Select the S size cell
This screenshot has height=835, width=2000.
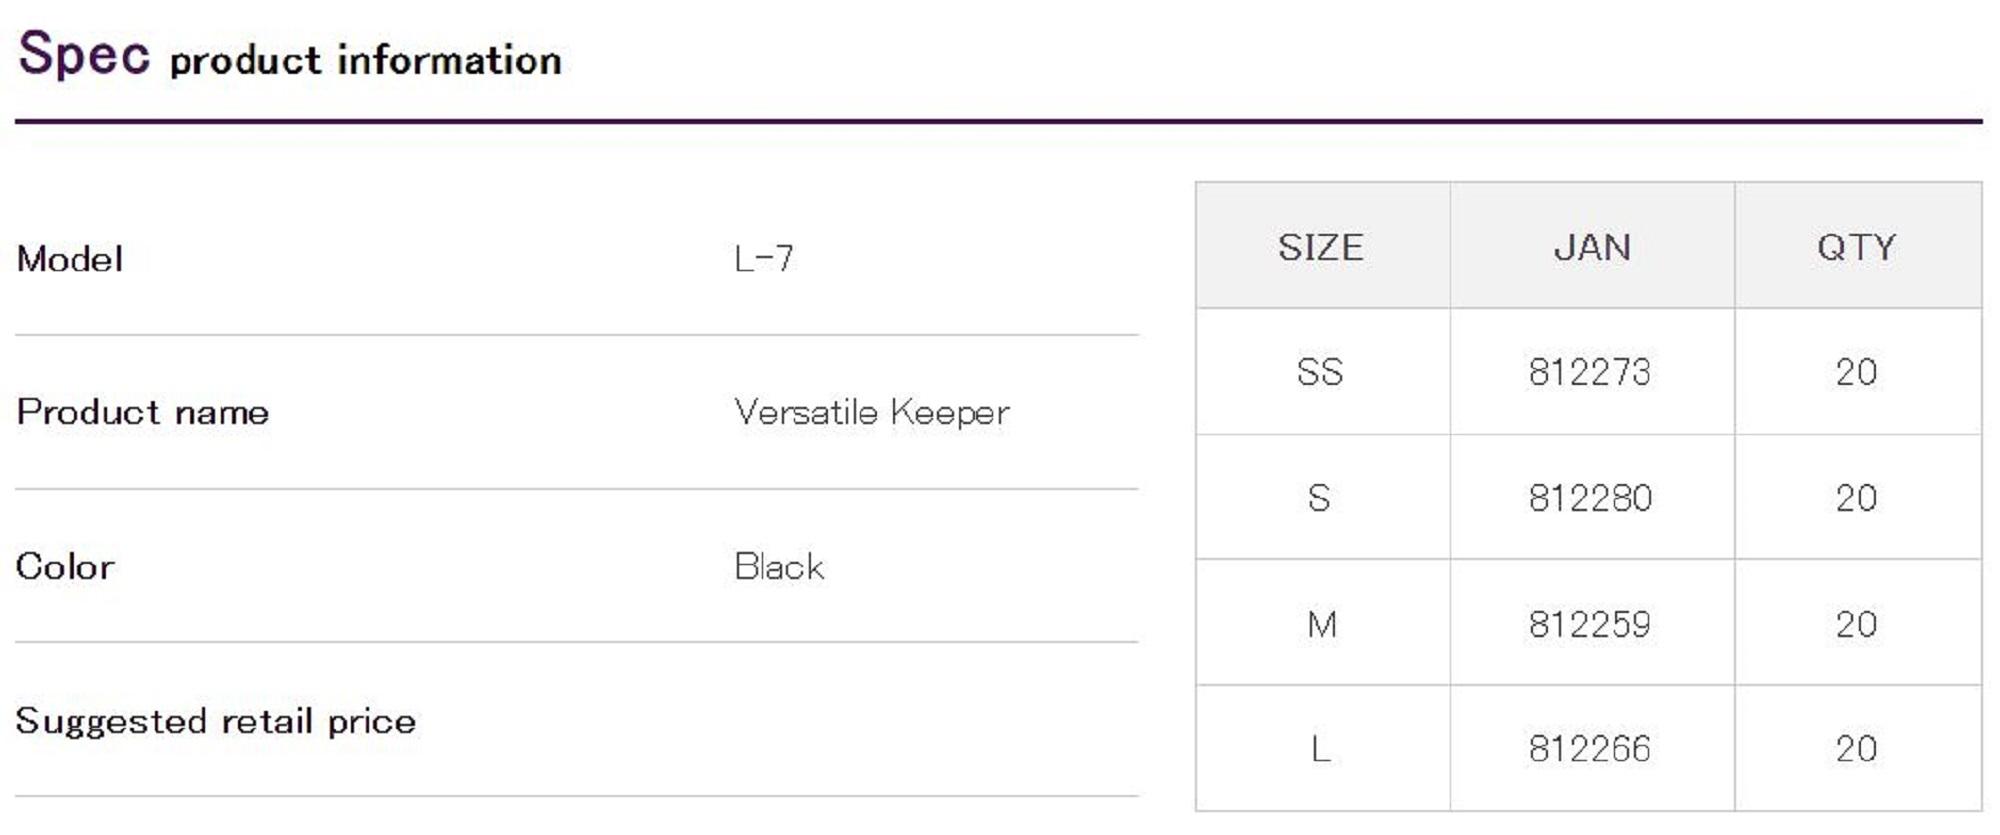(x=1320, y=498)
